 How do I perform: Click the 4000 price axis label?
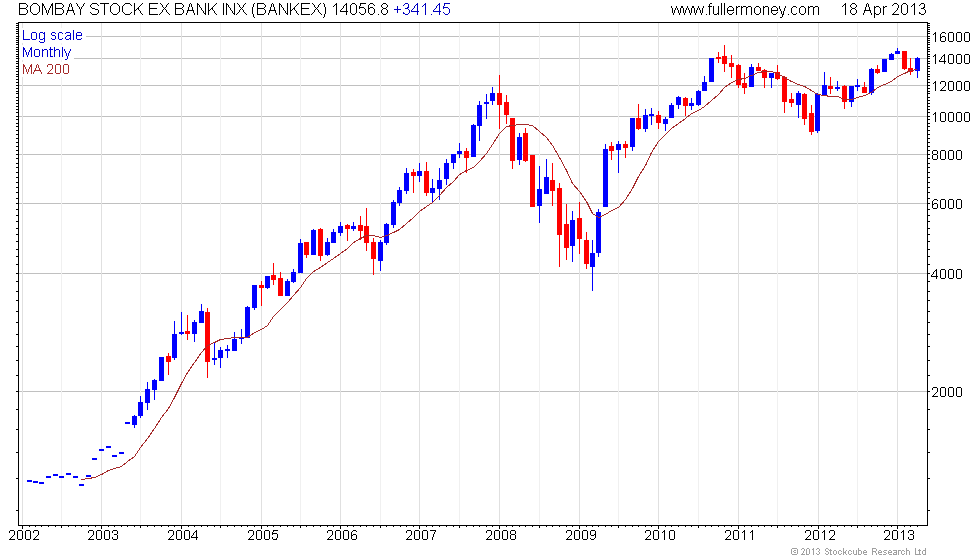tap(947, 274)
